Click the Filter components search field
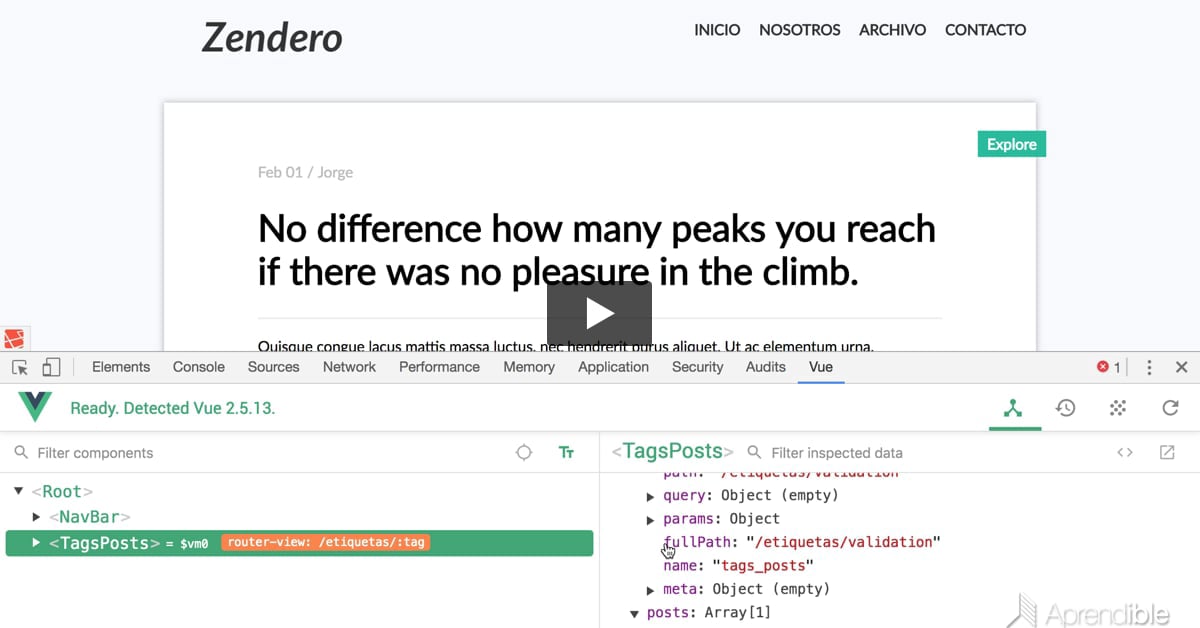The height and width of the screenshot is (628, 1200). point(260,453)
